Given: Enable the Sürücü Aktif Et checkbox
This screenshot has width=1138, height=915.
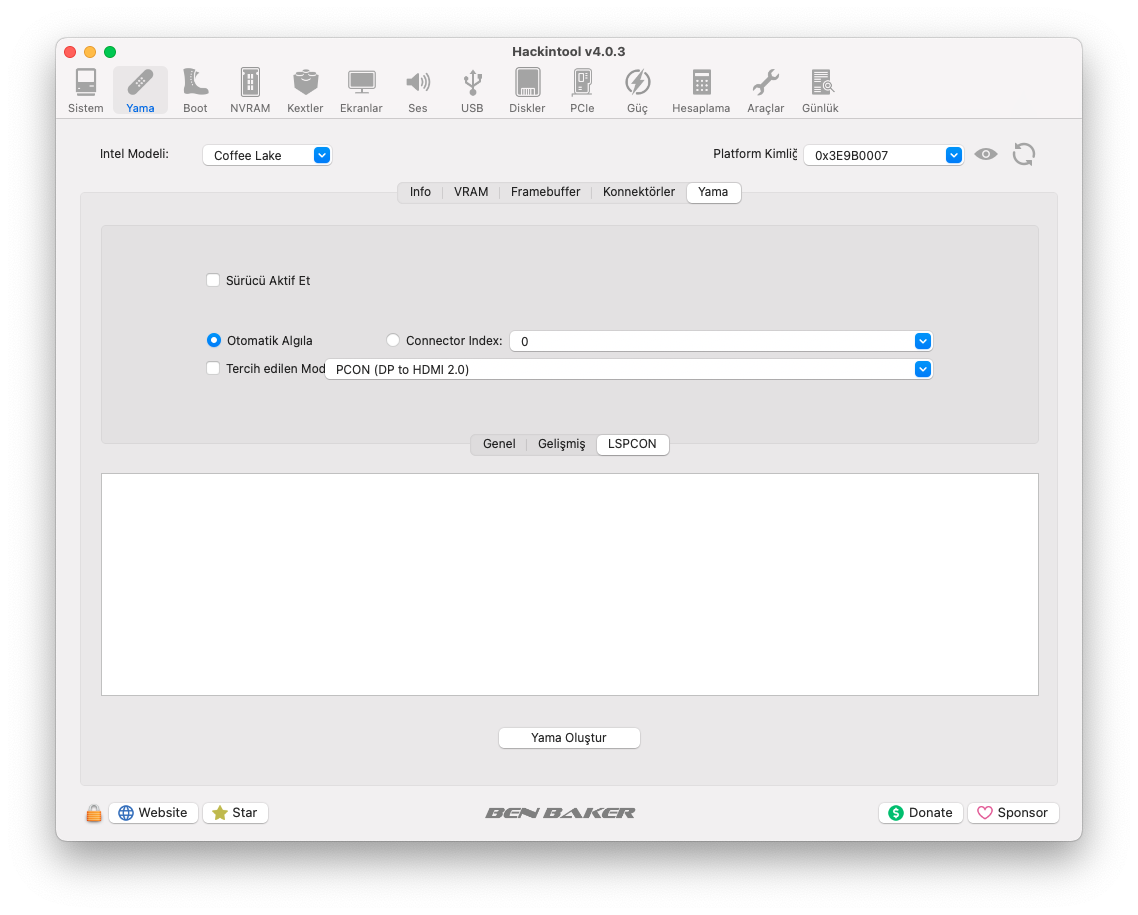Looking at the screenshot, I should 213,280.
